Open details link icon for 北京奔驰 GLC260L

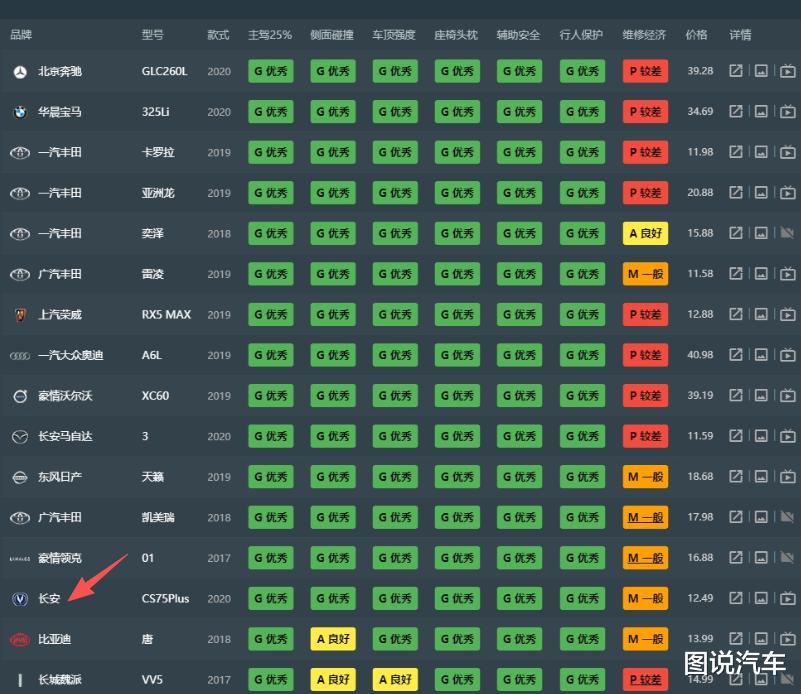pos(736,71)
